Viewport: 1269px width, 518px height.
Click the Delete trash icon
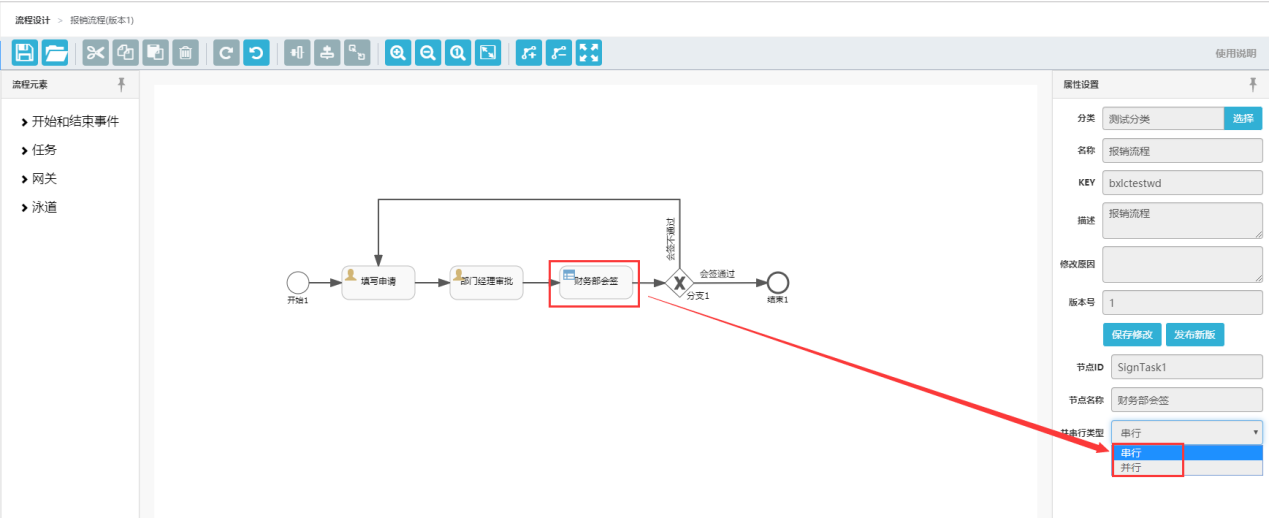(x=185, y=53)
